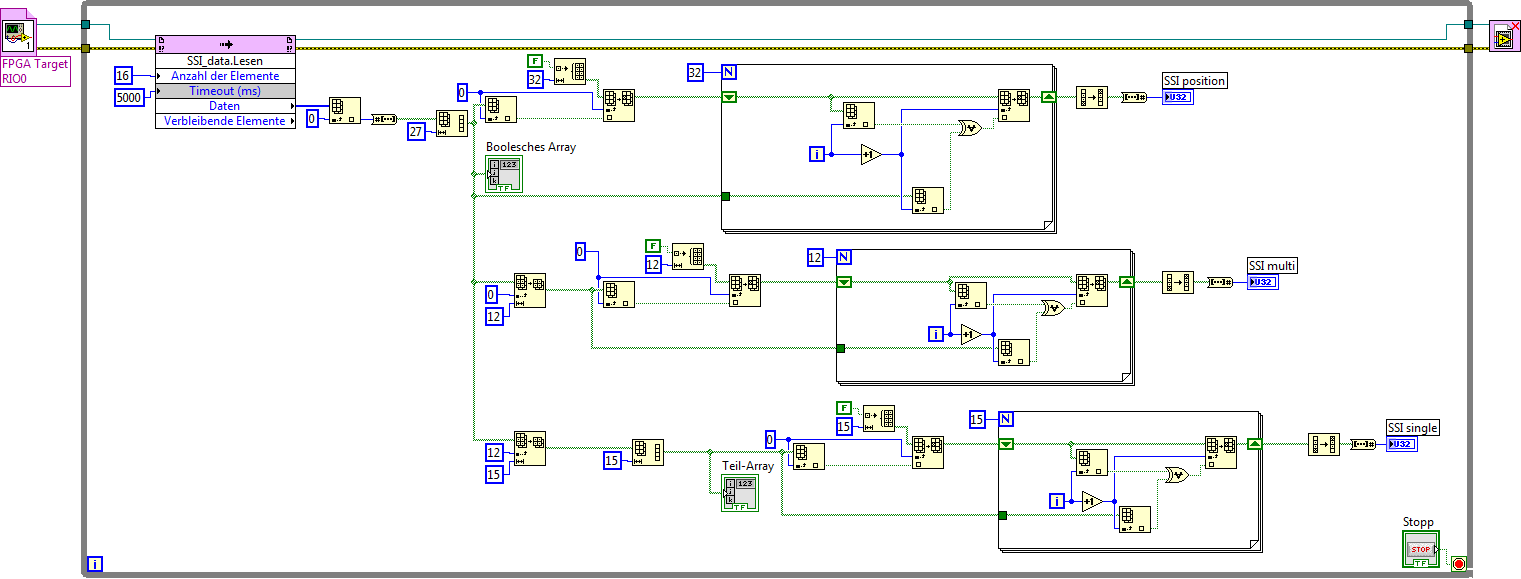Click the Stopp button terminal
The height and width of the screenshot is (579, 1521).
1420,549
